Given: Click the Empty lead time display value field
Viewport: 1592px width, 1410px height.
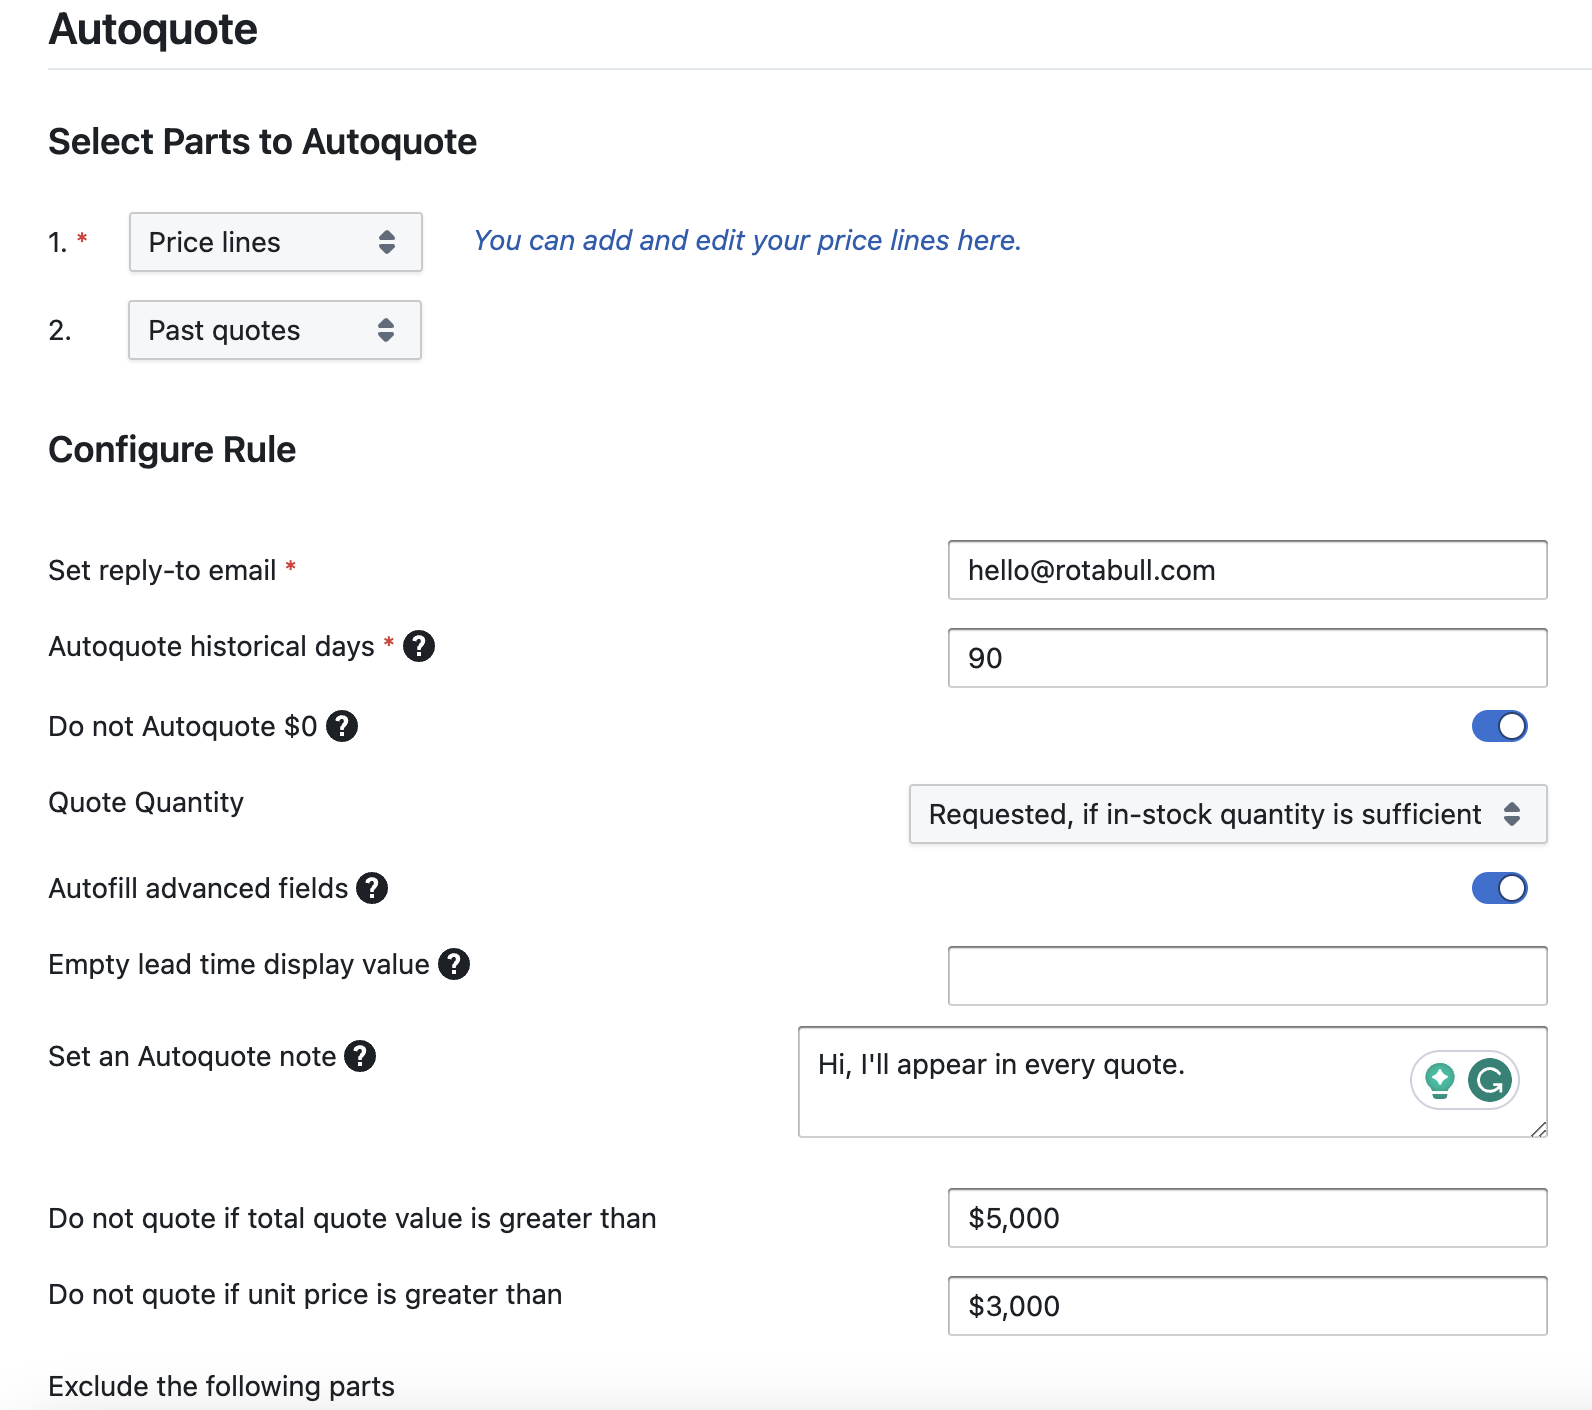Looking at the screenshot, I should pos(1247,976).
